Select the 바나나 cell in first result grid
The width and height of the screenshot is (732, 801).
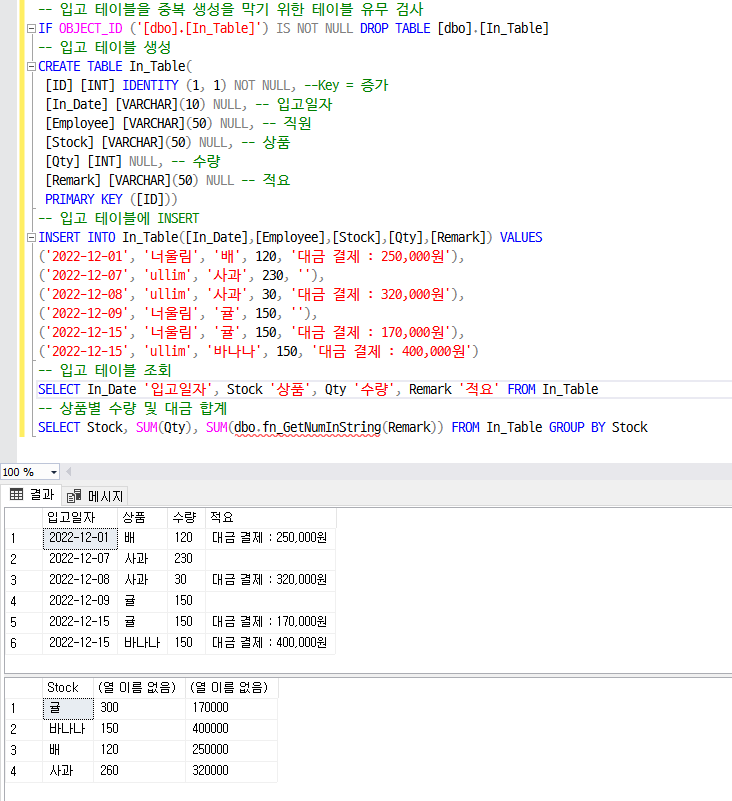143,643
